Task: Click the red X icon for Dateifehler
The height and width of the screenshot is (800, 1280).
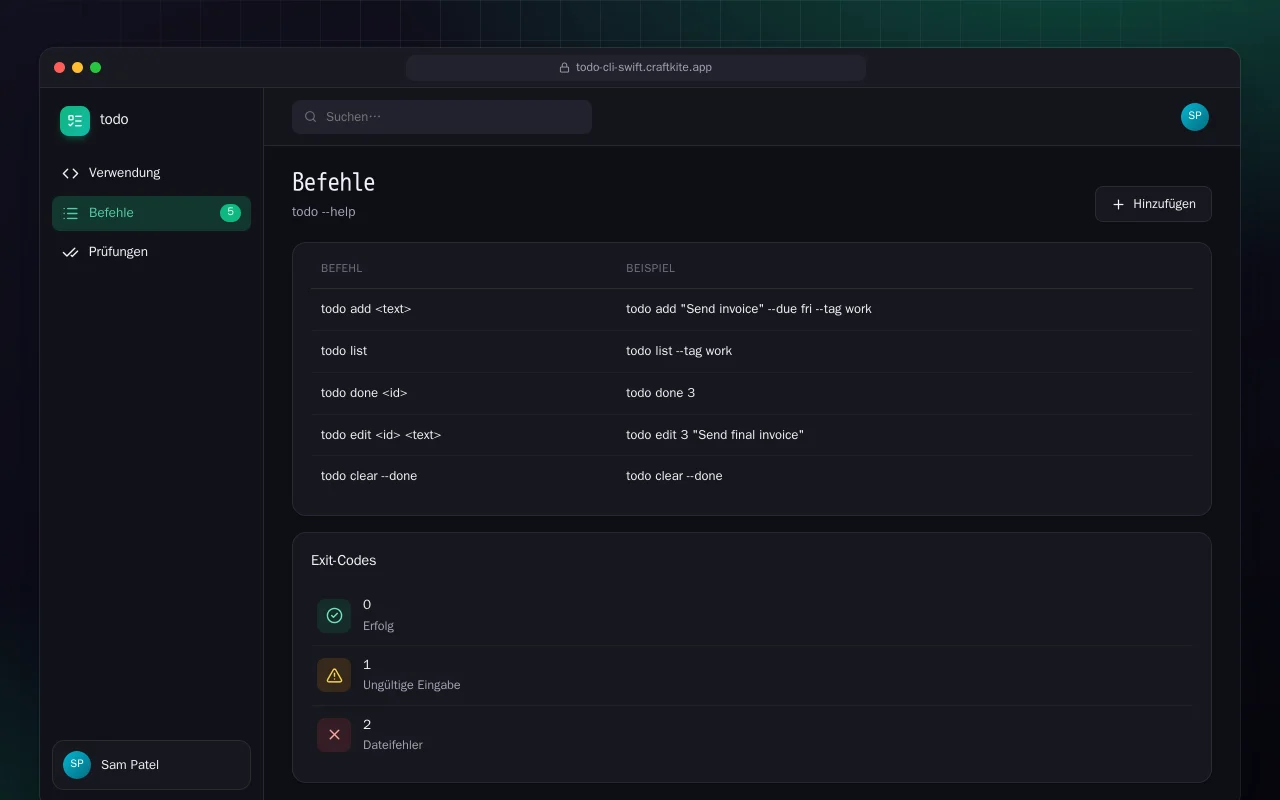Action: click(334, 735)
